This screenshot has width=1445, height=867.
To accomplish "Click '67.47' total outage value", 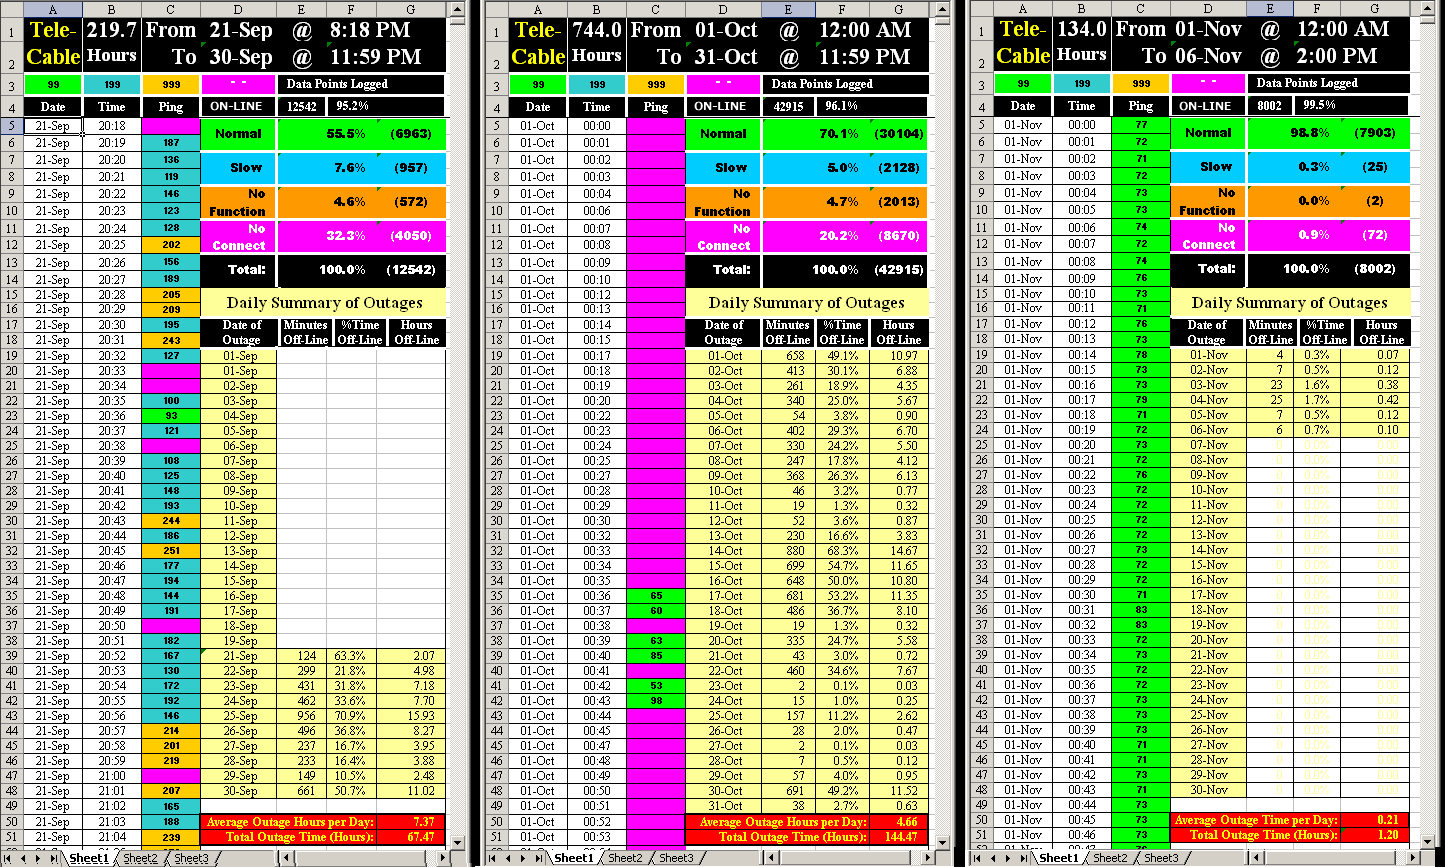I will coord(411,836).
